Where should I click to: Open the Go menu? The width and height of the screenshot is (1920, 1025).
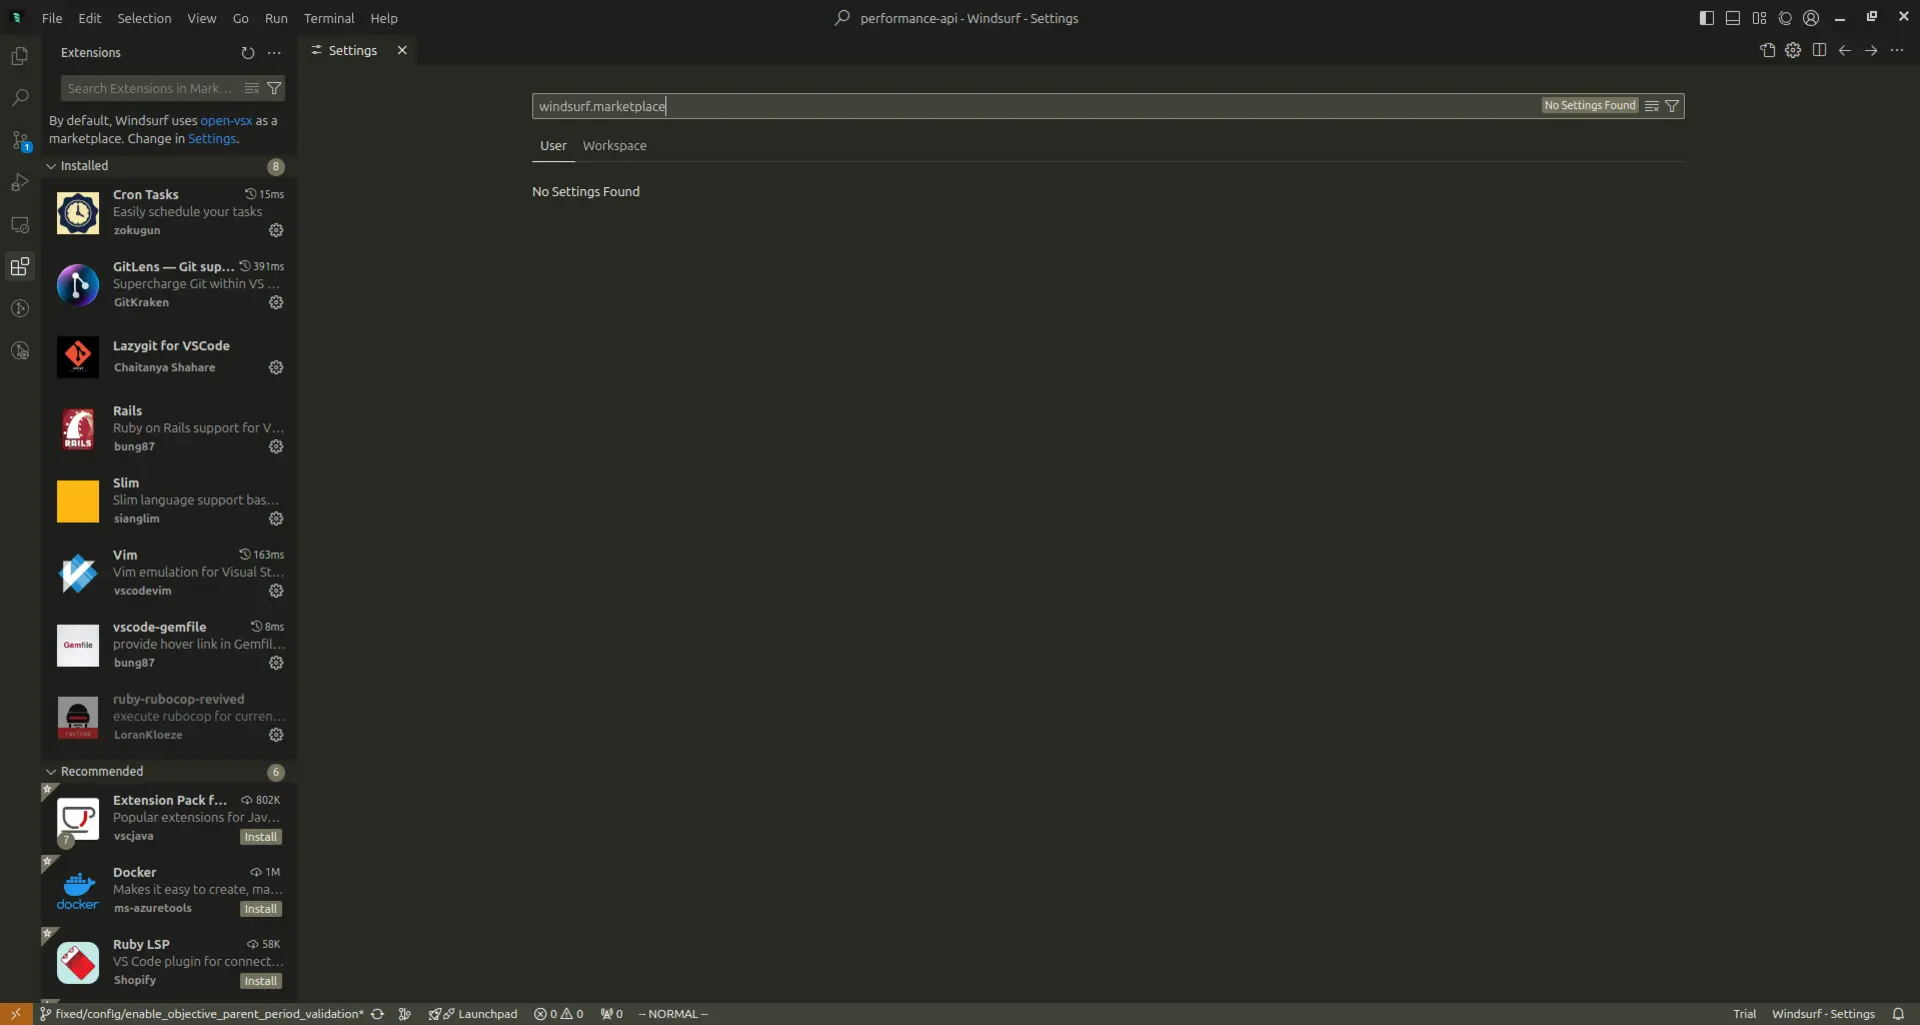click(241, 18)
